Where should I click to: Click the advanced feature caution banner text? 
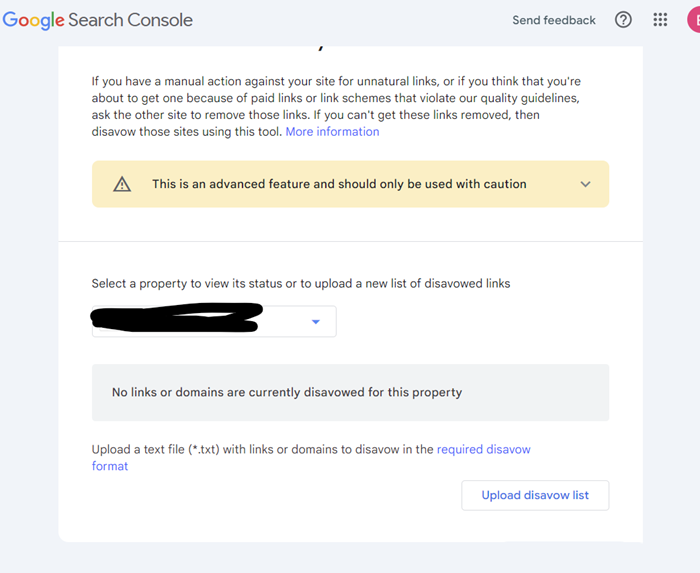click(339, 184)
